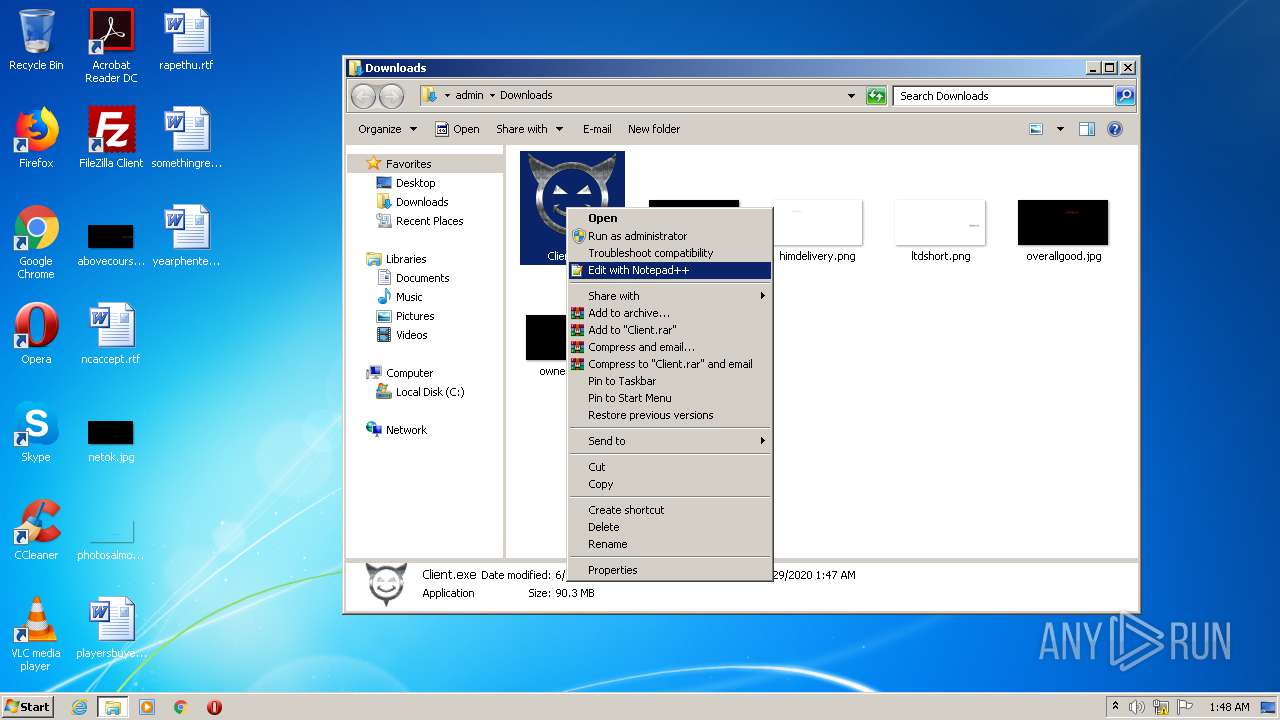Expand Share with context submenu
The width and height of the screenshot is (1280, 720).
pos(670,296)
